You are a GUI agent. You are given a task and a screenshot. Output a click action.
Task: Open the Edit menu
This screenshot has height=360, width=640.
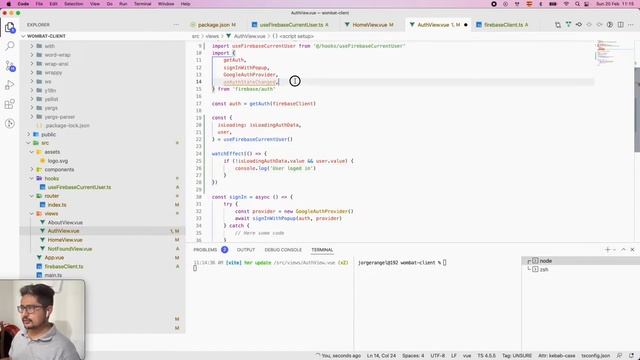53,4
